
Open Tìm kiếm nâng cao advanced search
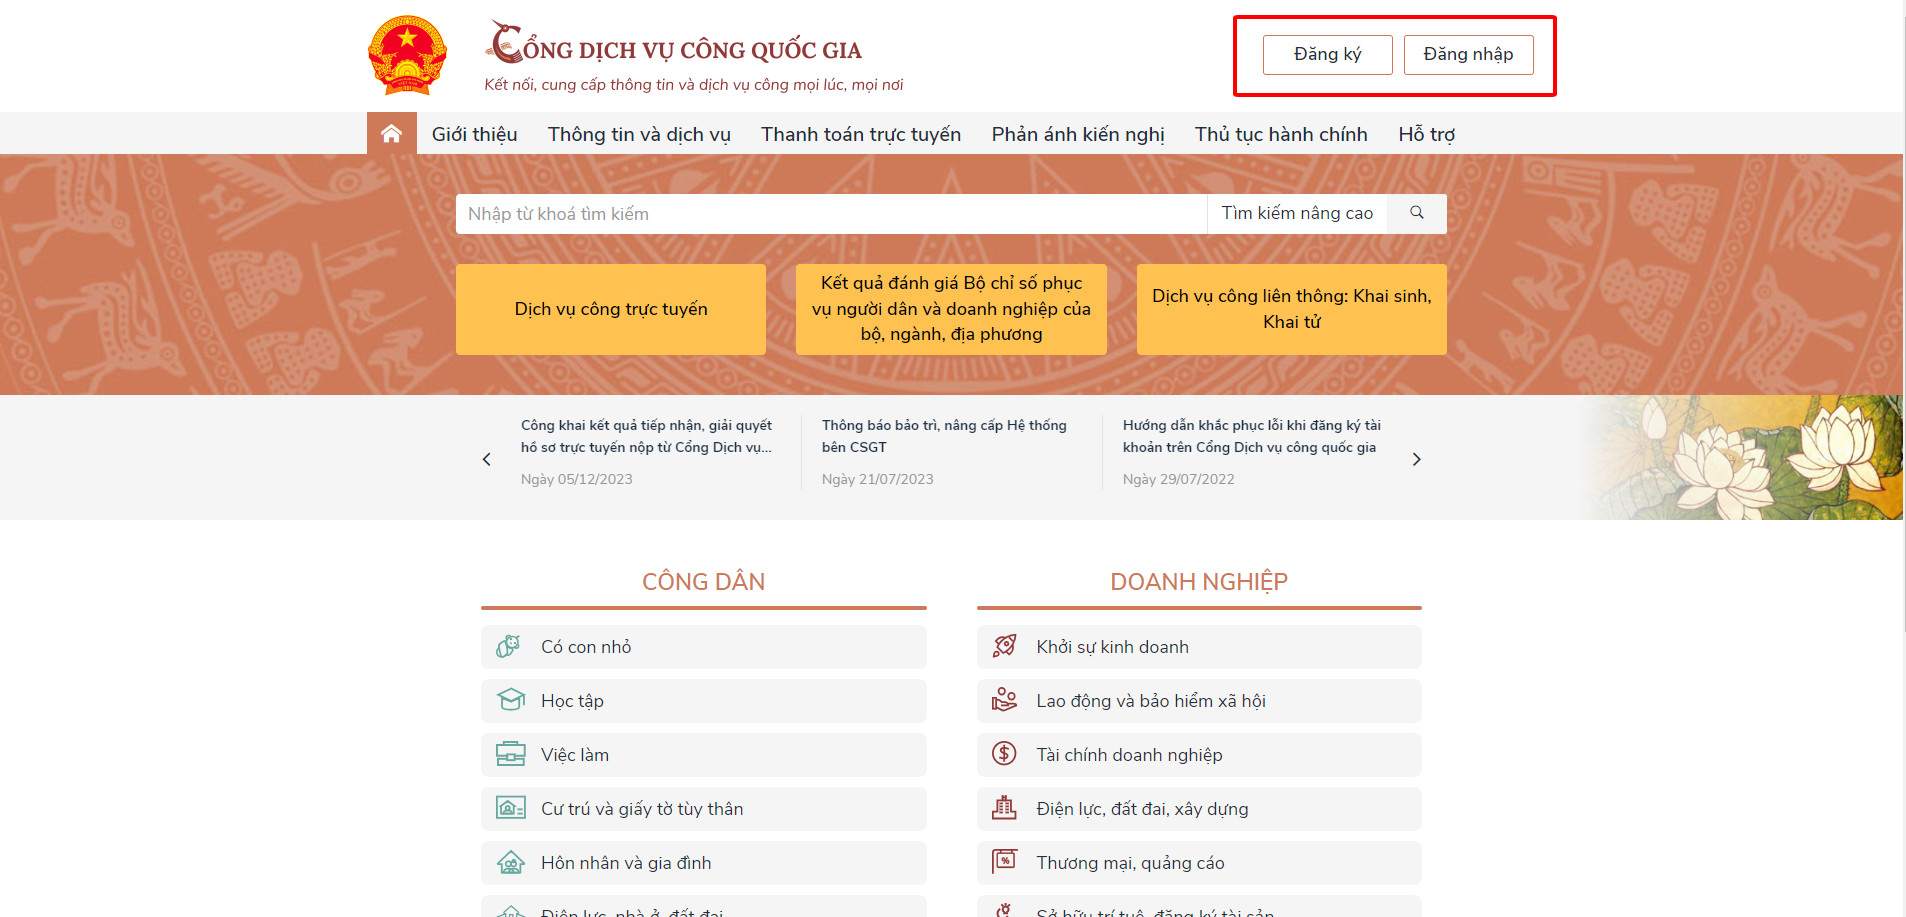click(1297, 213)
